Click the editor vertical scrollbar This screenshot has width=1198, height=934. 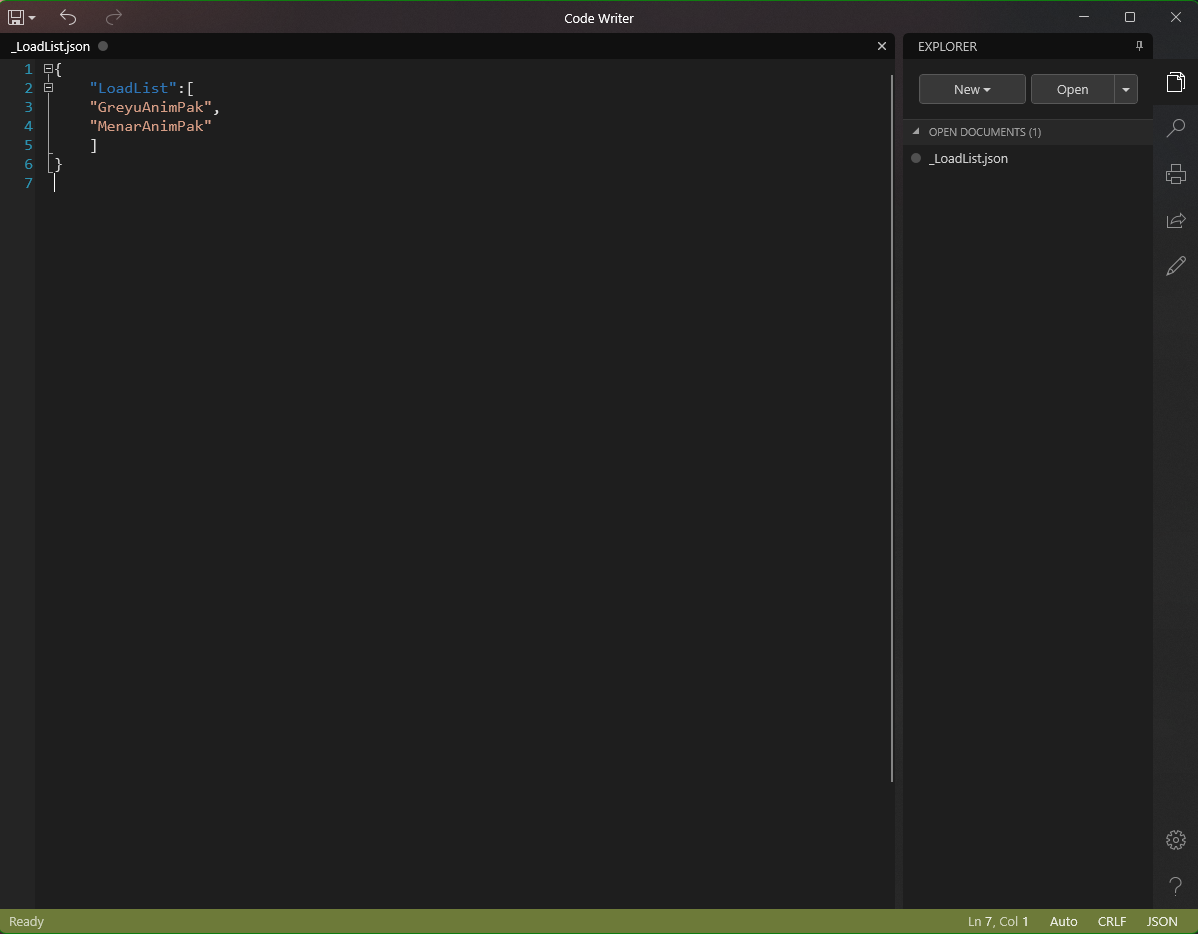(x=892, y=428)
